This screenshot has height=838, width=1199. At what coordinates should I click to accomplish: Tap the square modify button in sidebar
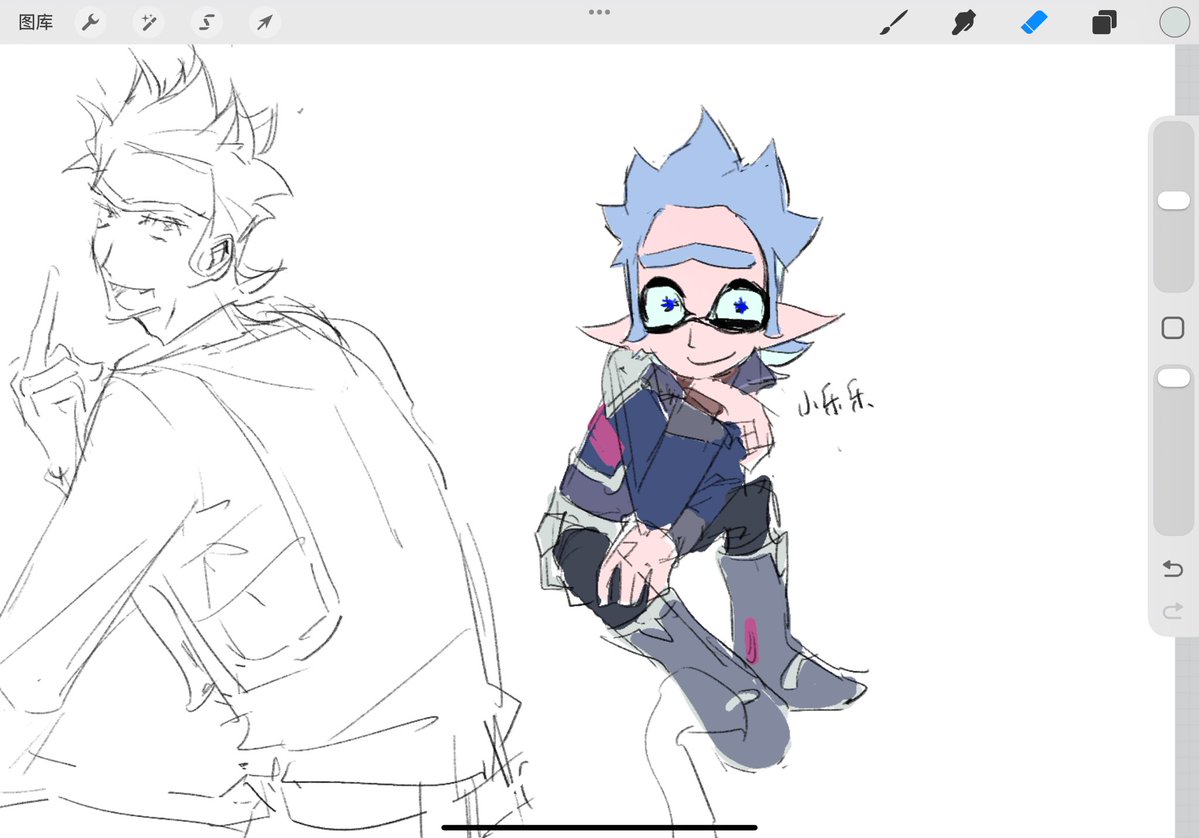(x=1173, y=328)
